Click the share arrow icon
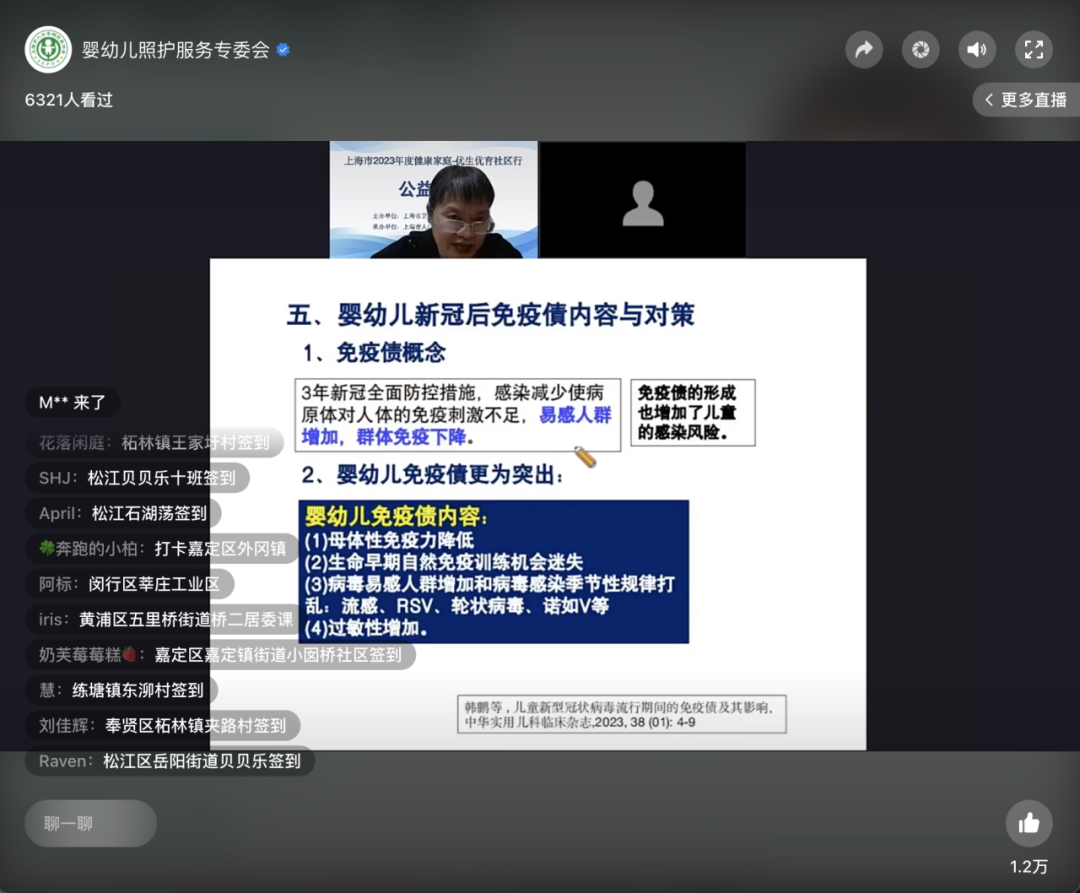Image resolution: width=1080 pixels, height=893 pixels. 864,50
